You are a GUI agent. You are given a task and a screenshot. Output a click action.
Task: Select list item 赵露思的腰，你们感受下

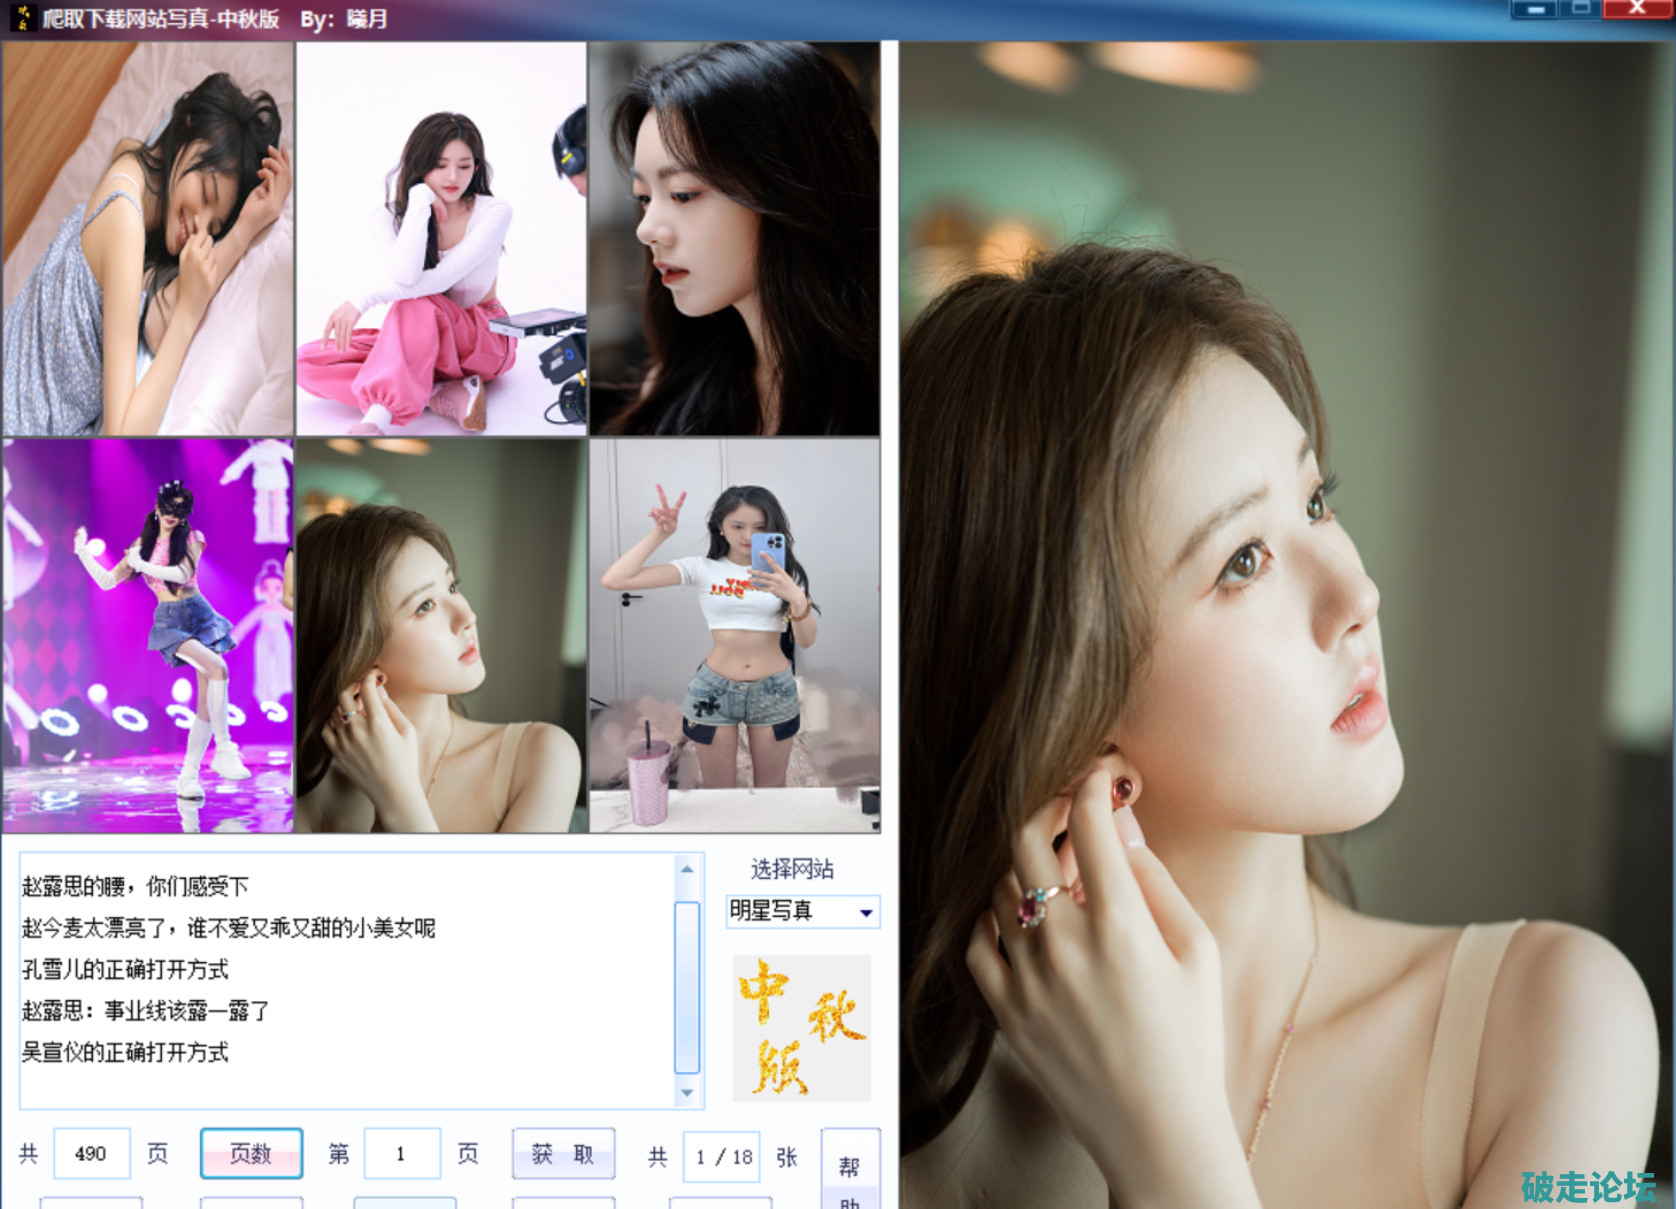(x=135, y=887)
